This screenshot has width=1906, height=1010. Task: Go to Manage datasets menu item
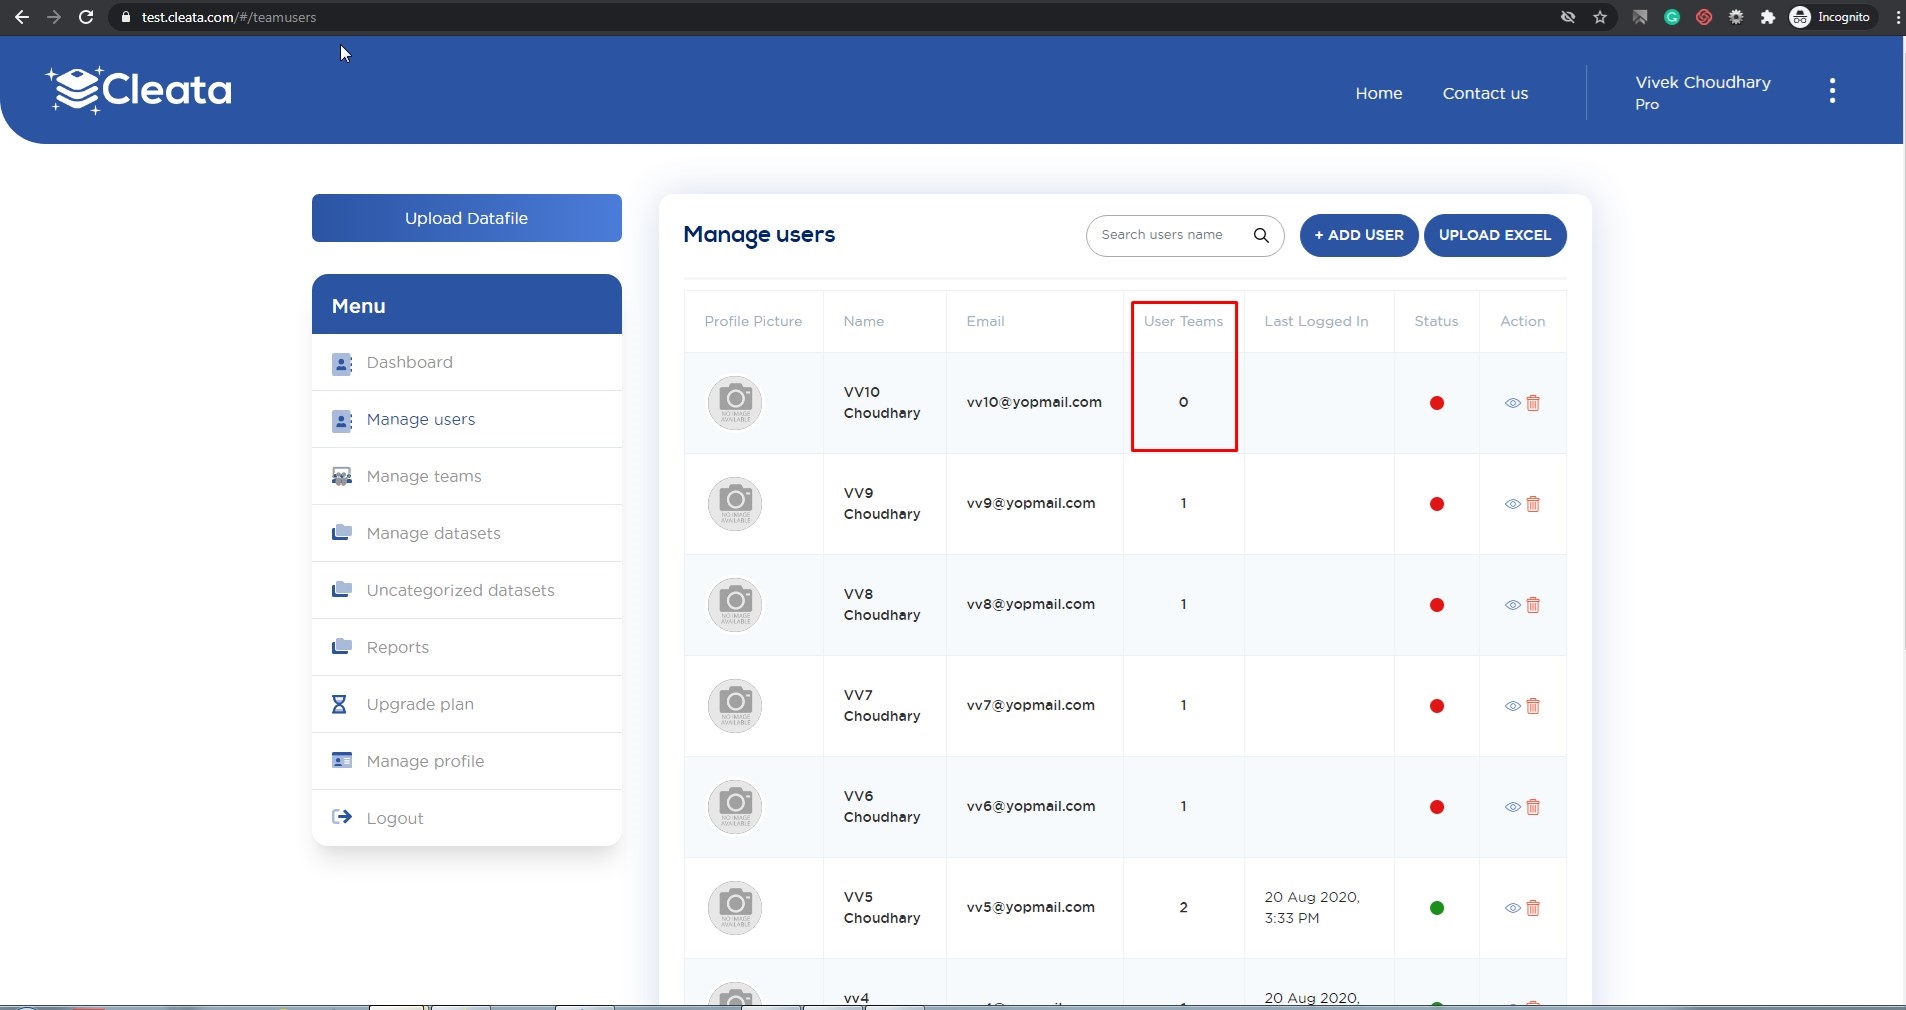click(433, 533)
